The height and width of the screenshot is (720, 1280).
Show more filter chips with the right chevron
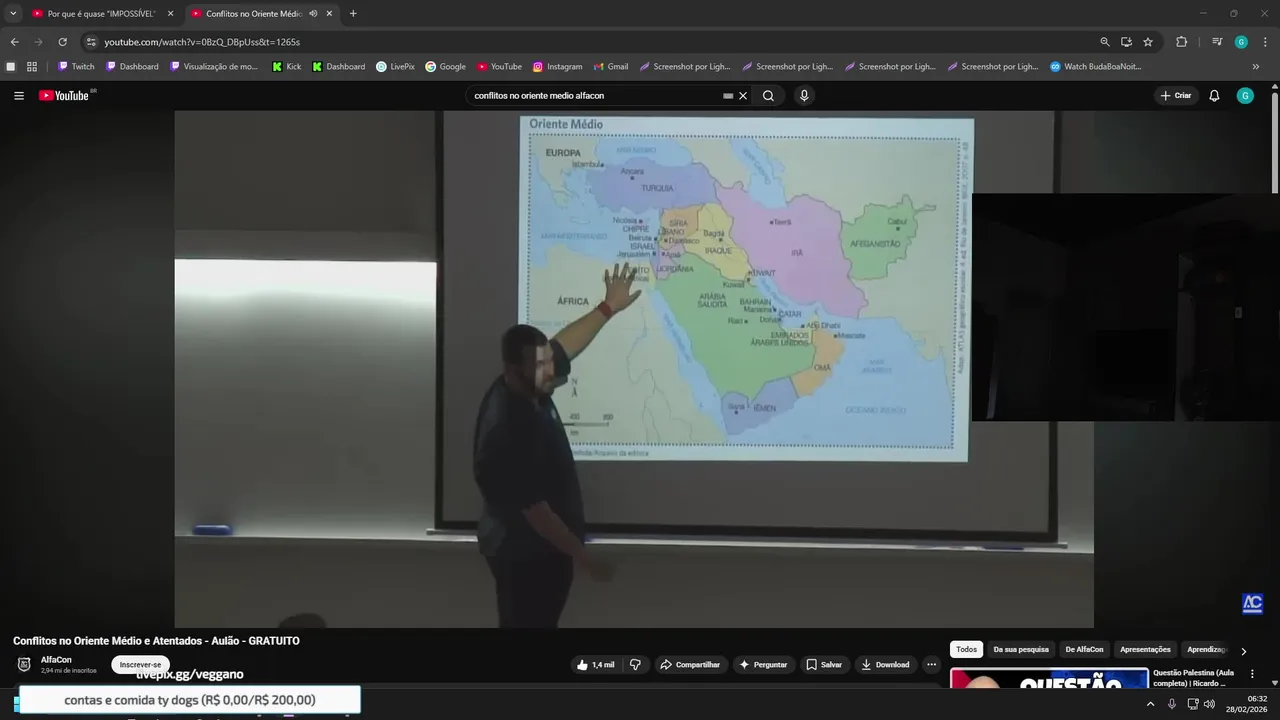(1243, 651)
